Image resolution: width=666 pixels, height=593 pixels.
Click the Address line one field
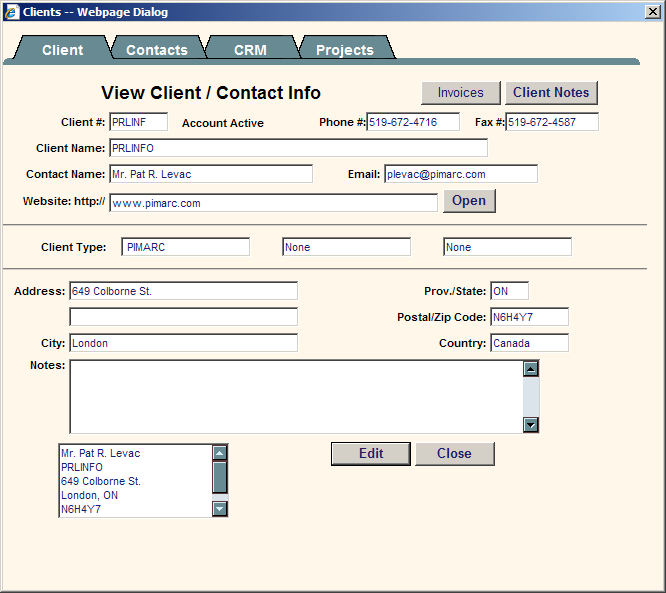[183, 291]
